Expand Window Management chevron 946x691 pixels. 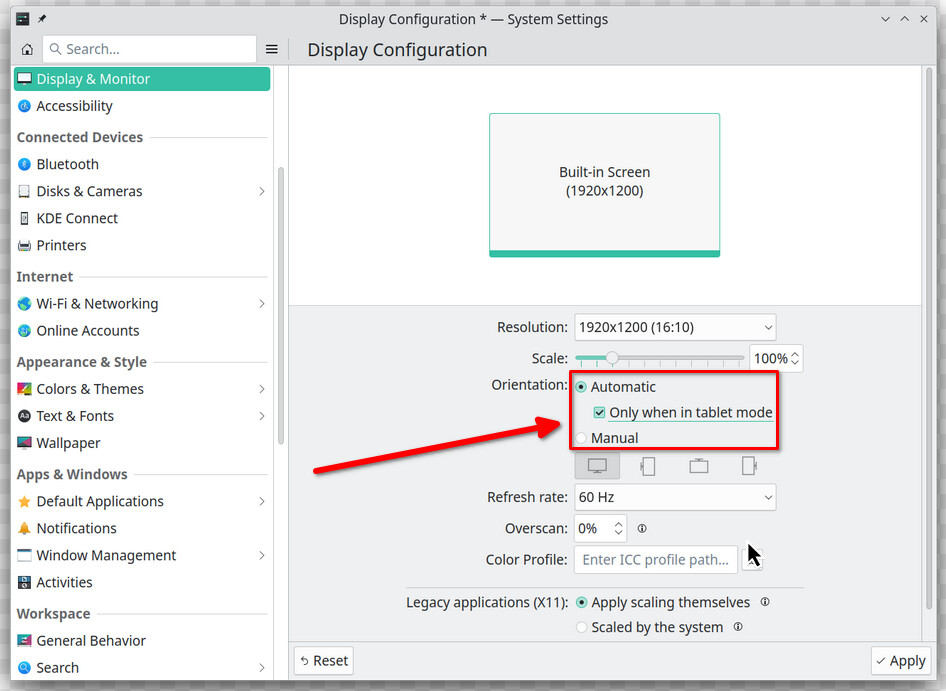pos(262,555)
